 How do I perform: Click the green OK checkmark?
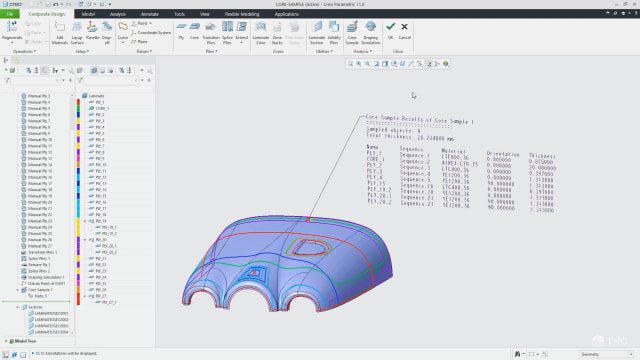click(391, 27)
